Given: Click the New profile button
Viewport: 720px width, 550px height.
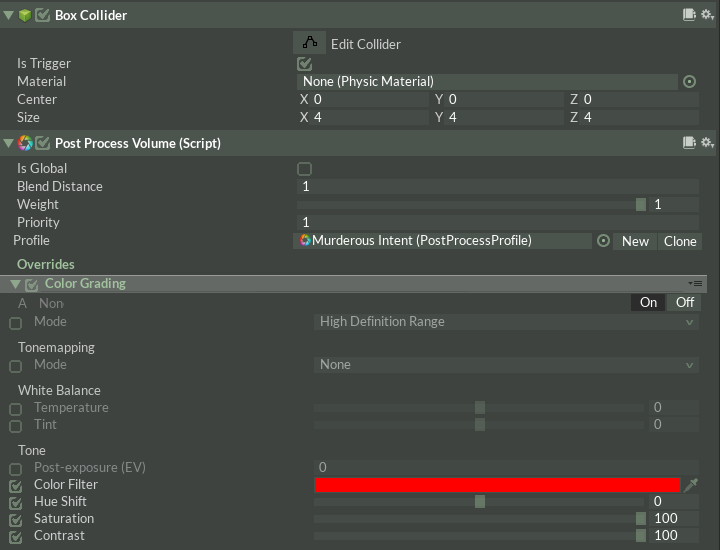Looking at the screenshot, I should pyautogui.click(x=635, y=241).
